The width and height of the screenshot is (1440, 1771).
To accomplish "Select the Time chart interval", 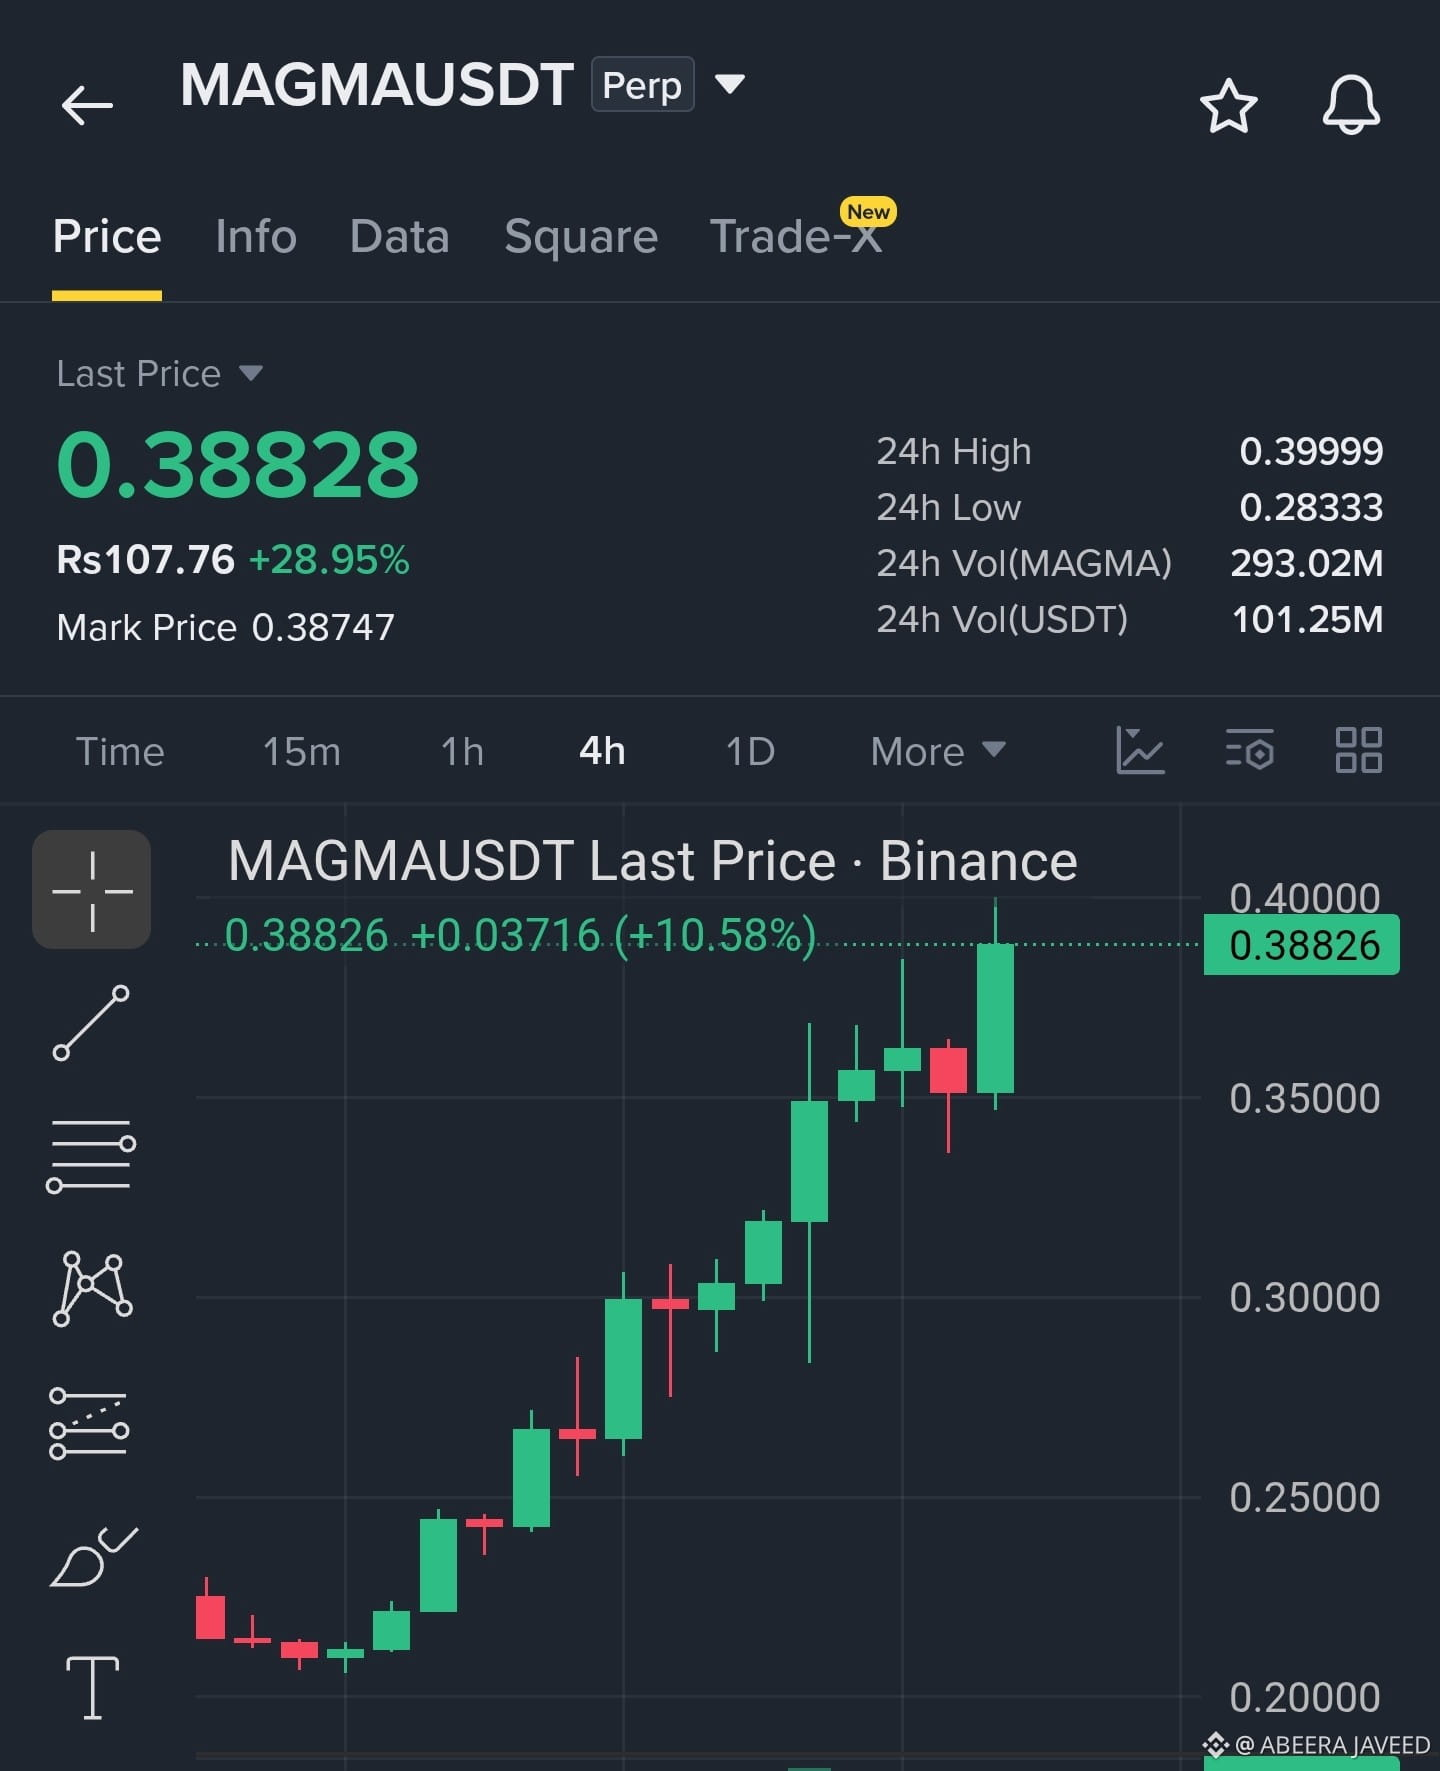I will tap(120, 751).
